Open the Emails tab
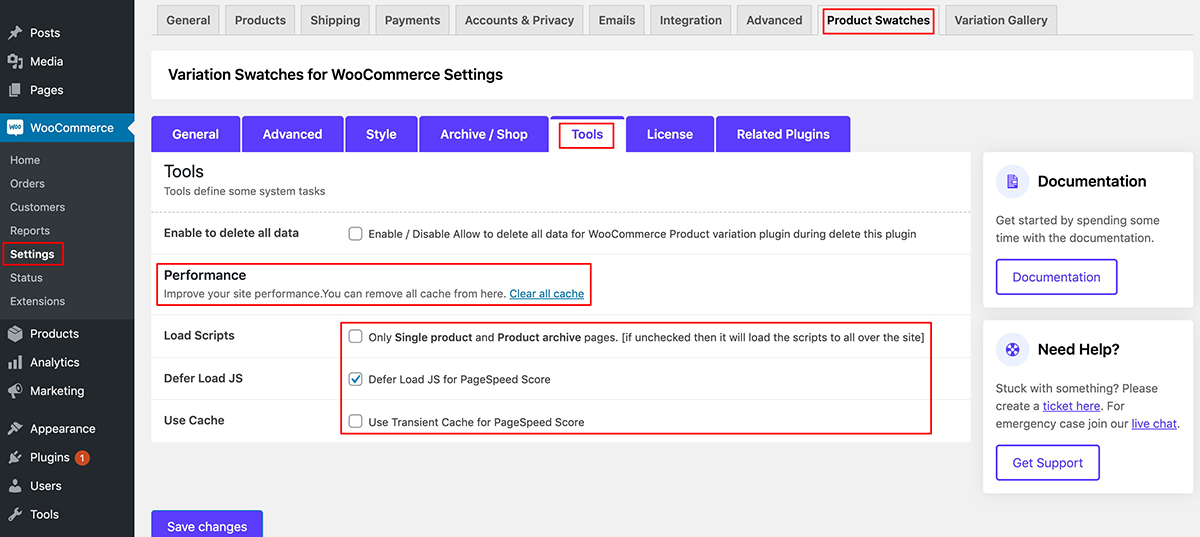Image resolution: width=1200 pixels, height=537 pixels. [x=617, y=20]
